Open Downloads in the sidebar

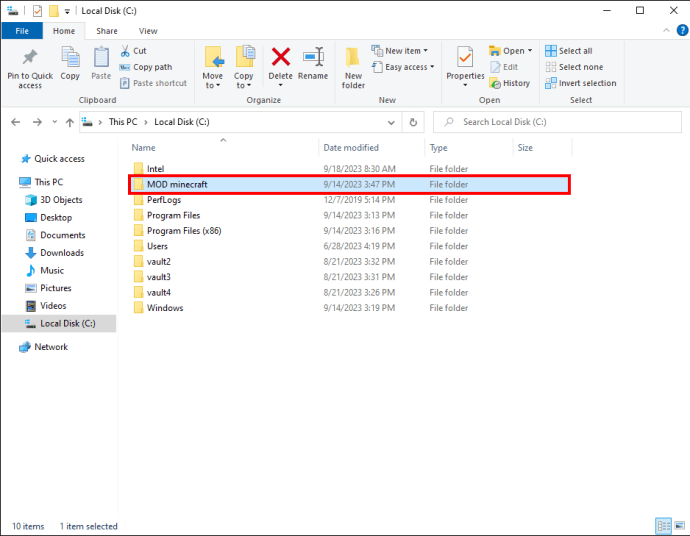click(x=55, y=253)
